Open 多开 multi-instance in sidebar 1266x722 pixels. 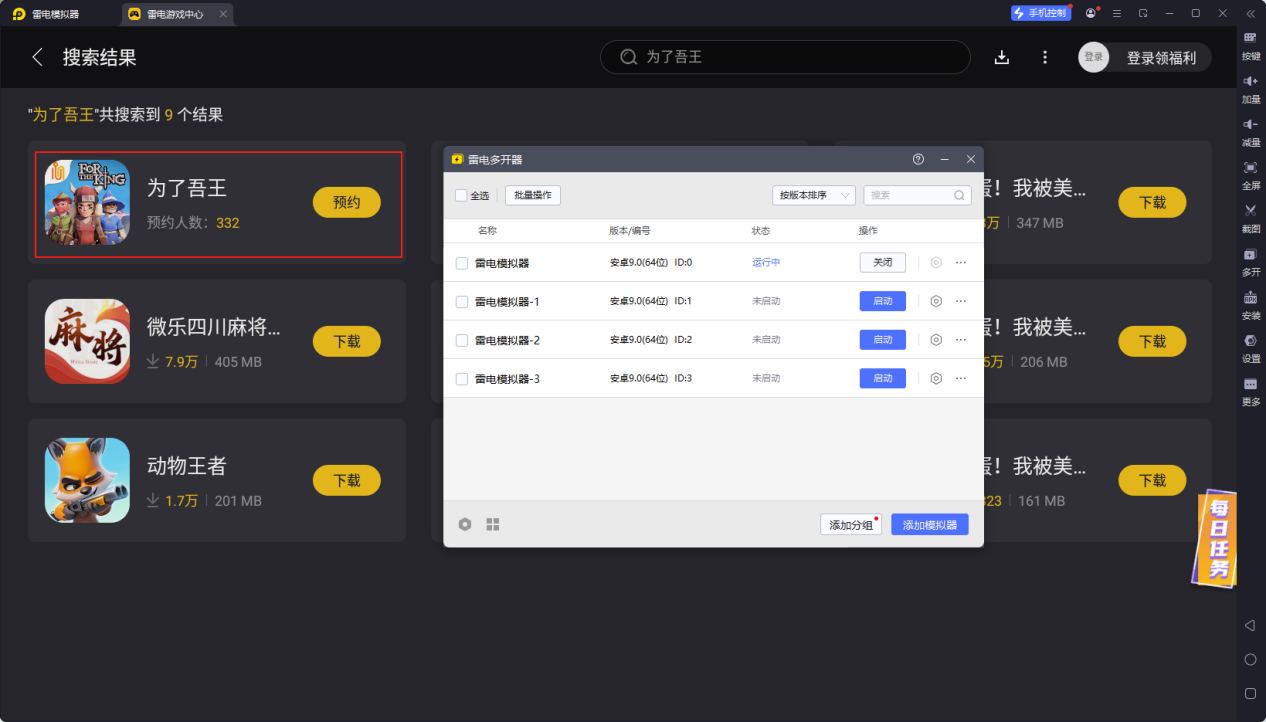[1251, 262]
